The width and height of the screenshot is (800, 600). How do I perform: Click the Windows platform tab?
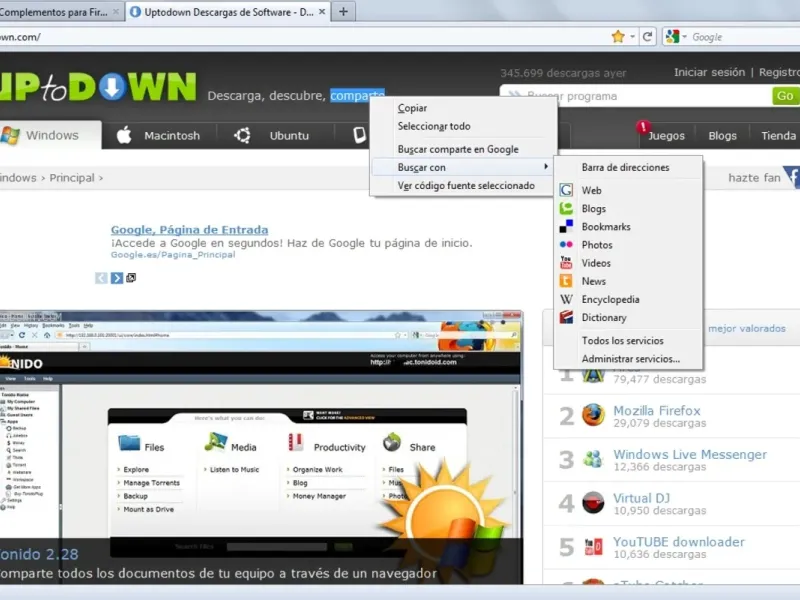[51, 135]
